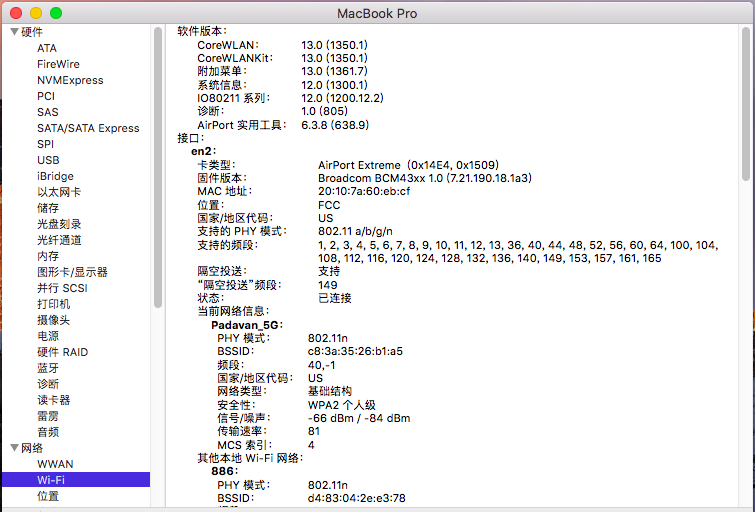Open 光纤通道 in the sidebar
The height and width of the screenshot is (512, 755).
[59, 240]
